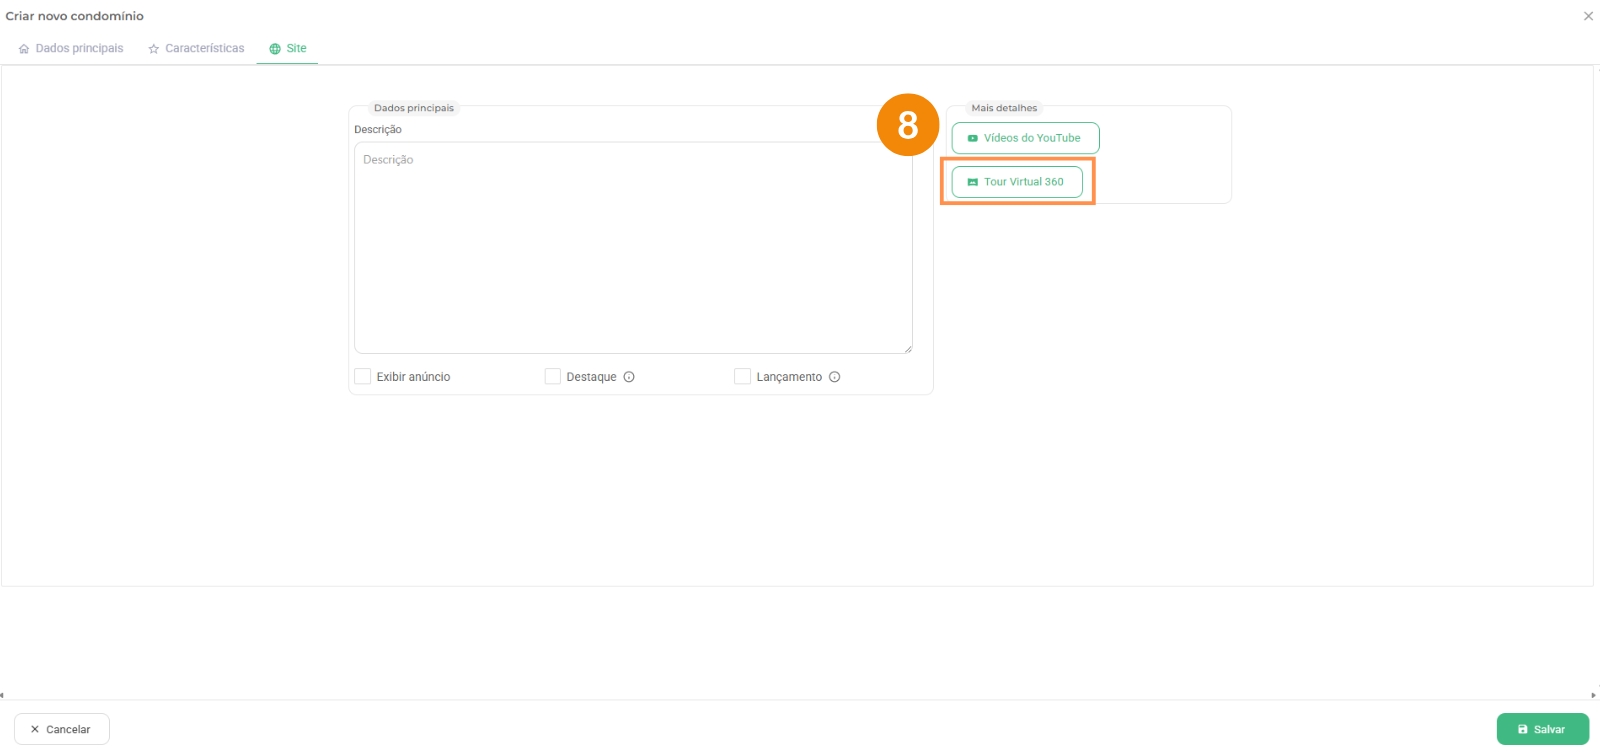Viewport: 1600px width, 756px height.
Task: Click the globe icon on Site tab
Action: [x=275, y=49]
